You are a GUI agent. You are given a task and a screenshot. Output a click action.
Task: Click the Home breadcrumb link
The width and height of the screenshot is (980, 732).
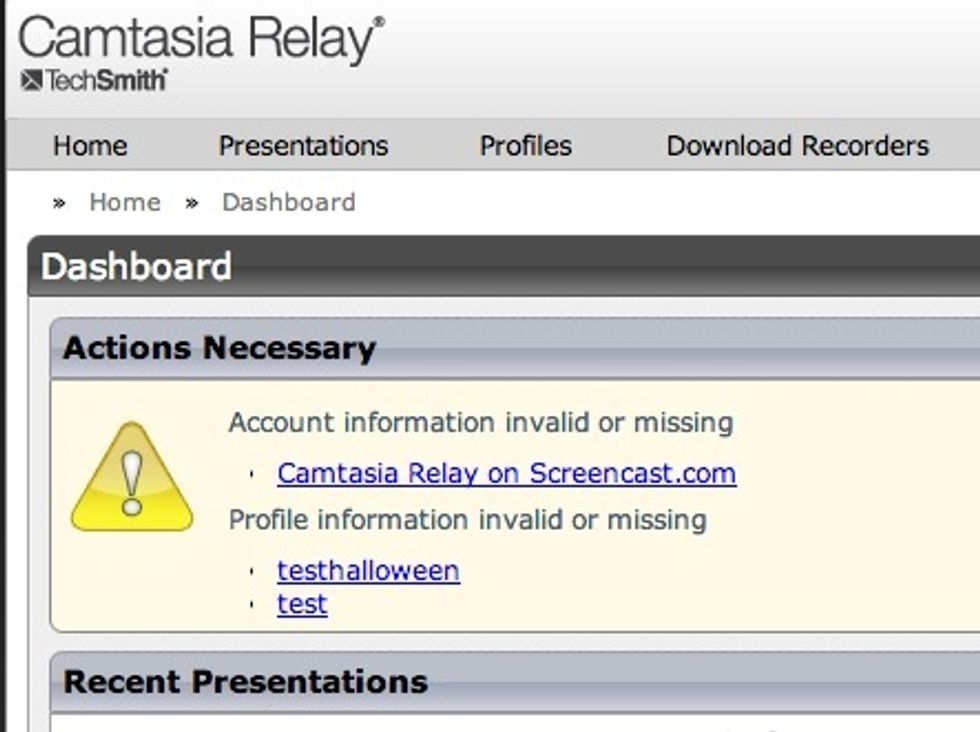click(x=124, y=202)
